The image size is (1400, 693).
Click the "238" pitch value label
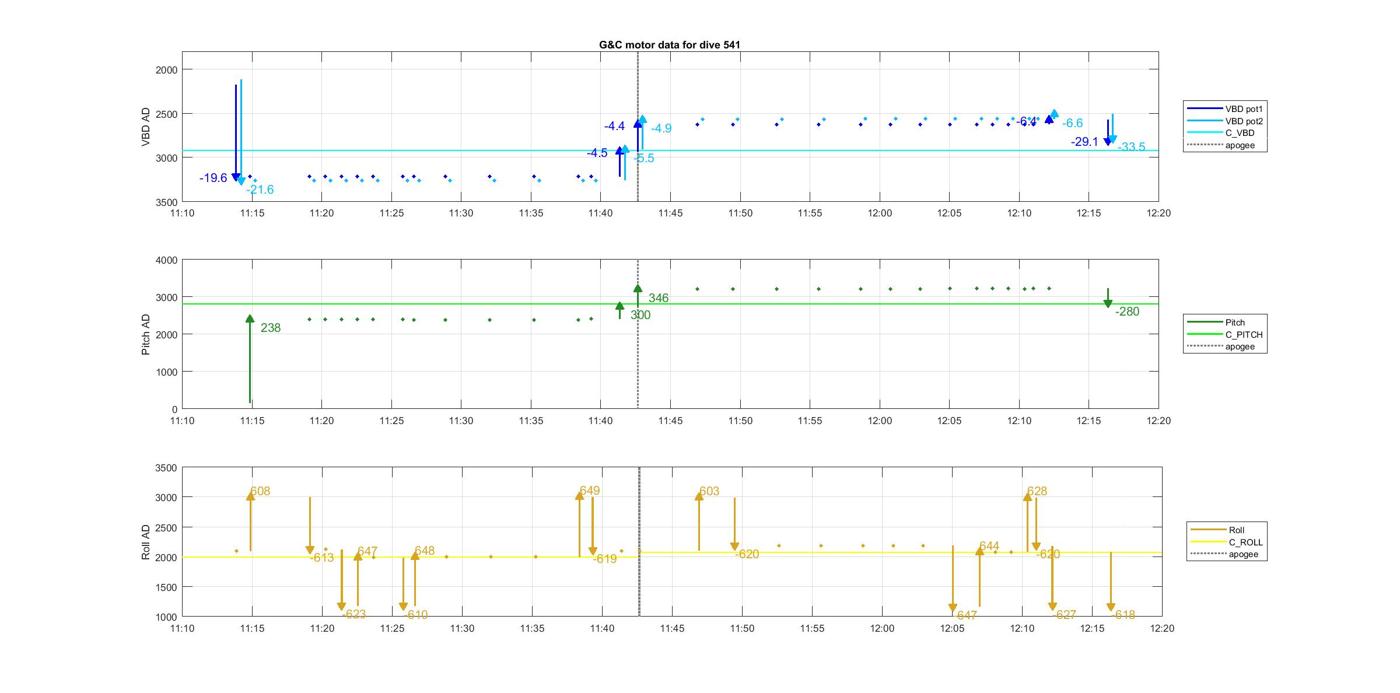pyautogui.click(x=270, y=328)
